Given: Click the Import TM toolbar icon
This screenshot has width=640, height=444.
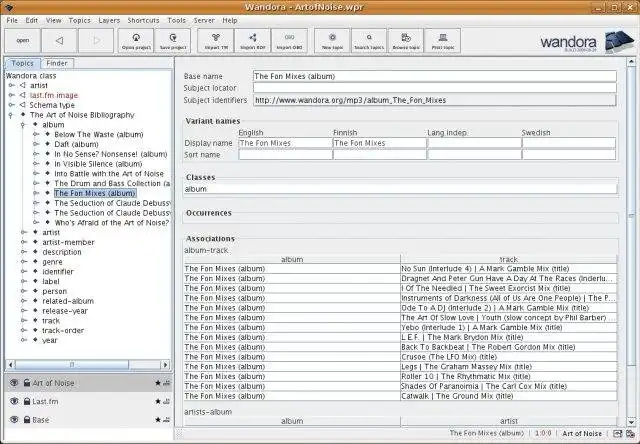Looking at the screenshot, I should (216, 41).
